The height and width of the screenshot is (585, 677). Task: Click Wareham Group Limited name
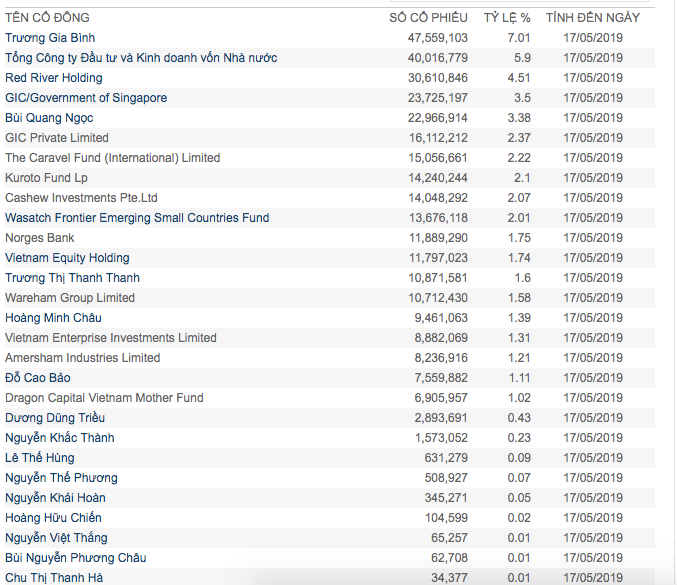pos(70,298)
